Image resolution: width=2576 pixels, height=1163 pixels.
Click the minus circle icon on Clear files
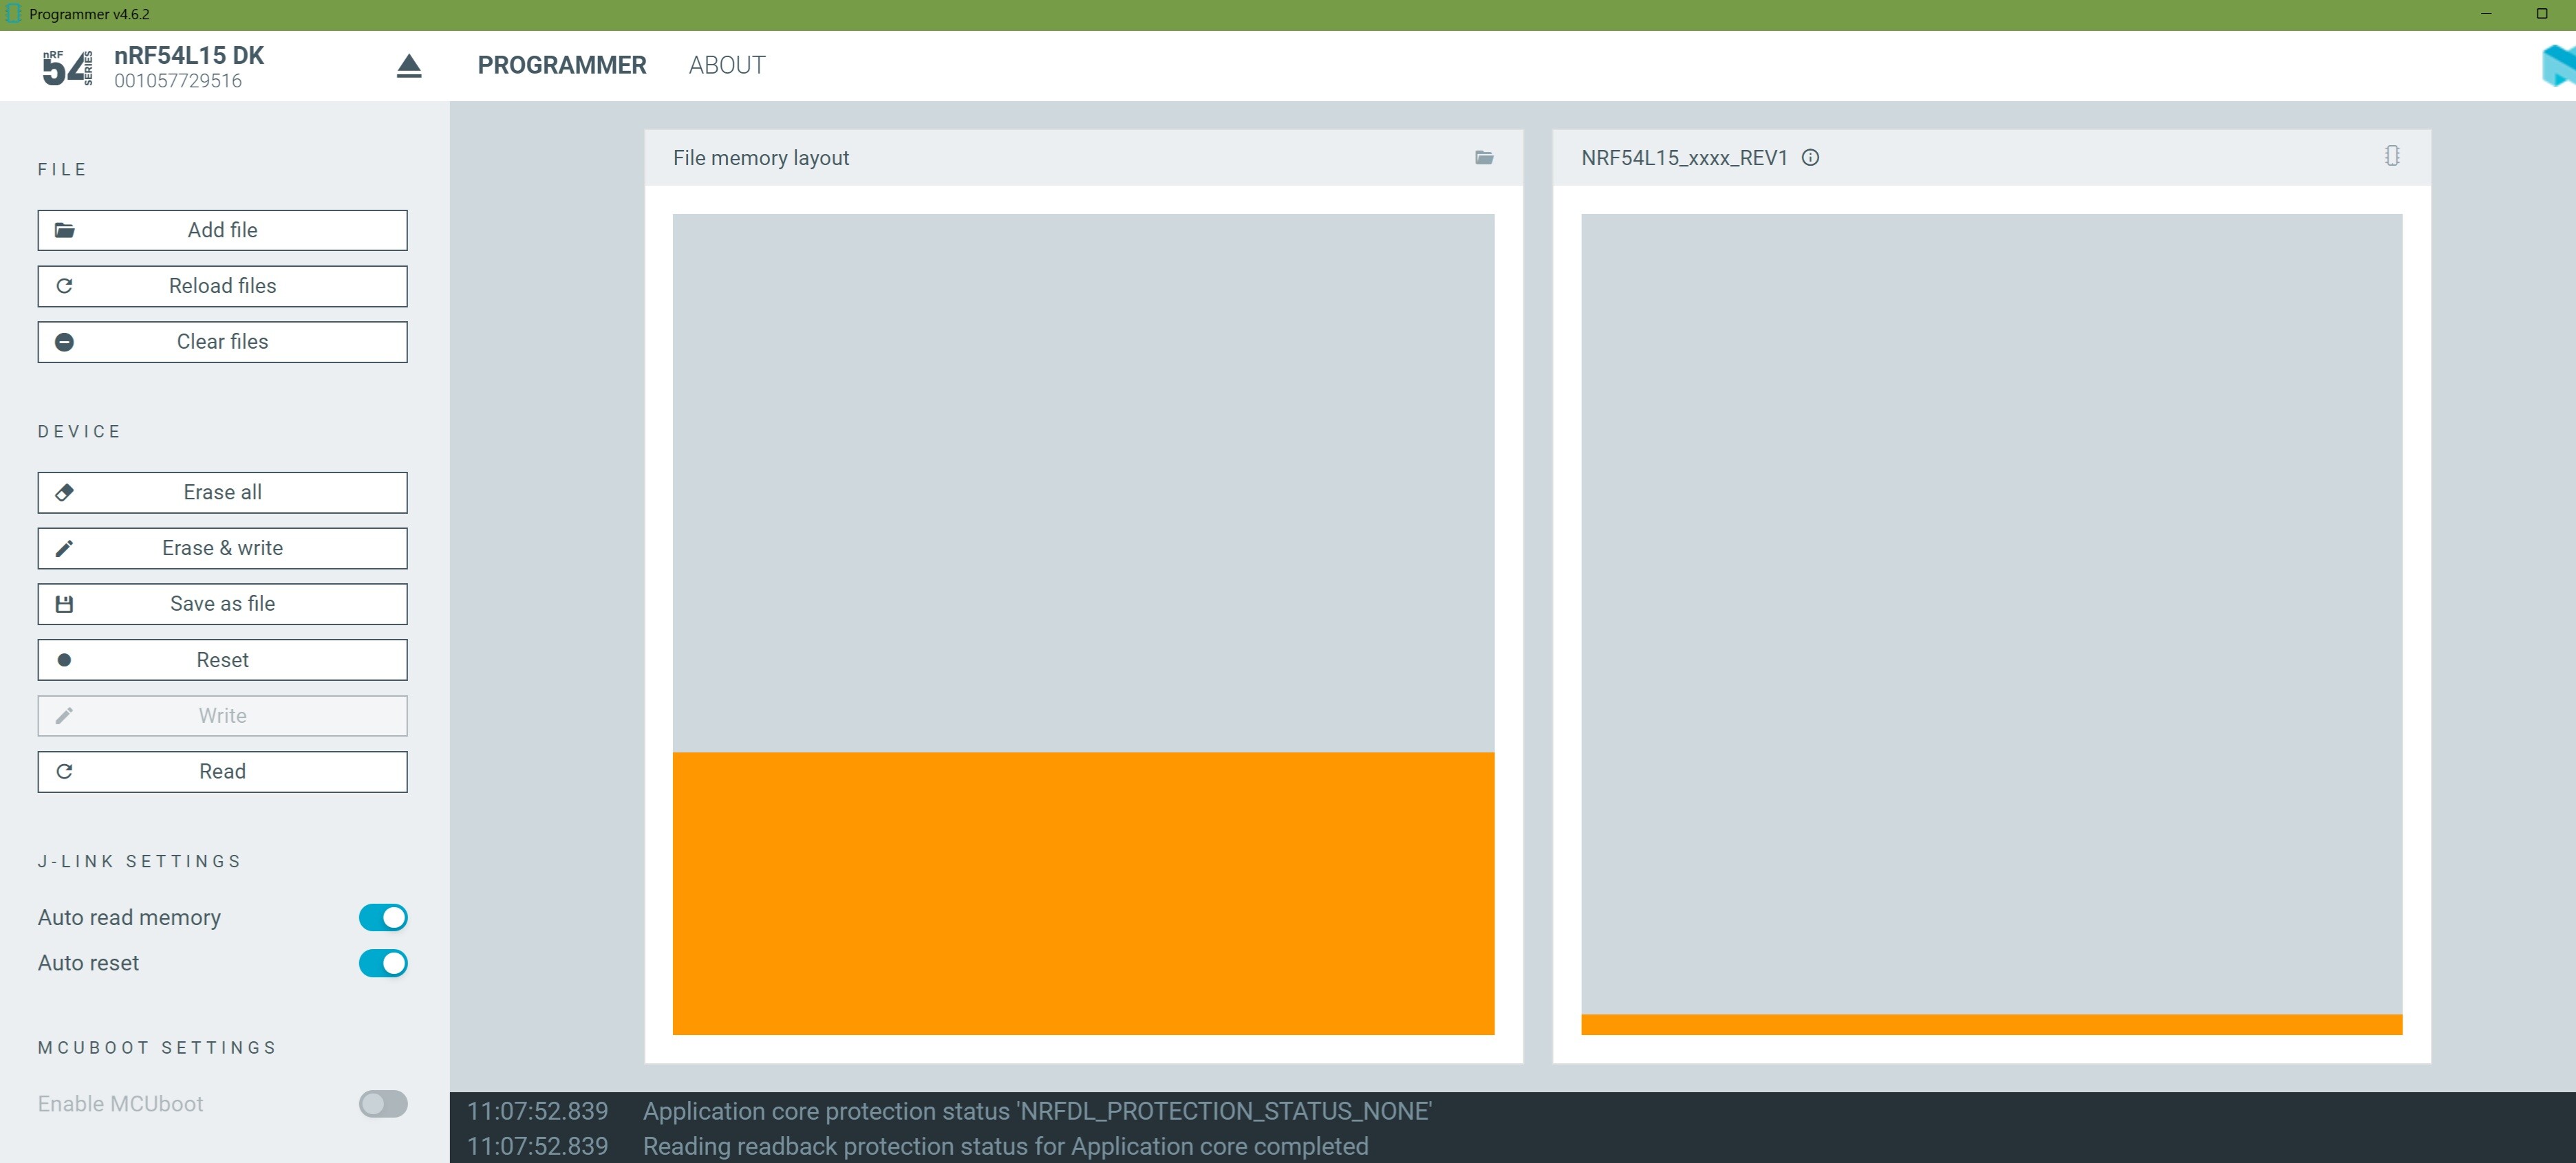[64, 342]
